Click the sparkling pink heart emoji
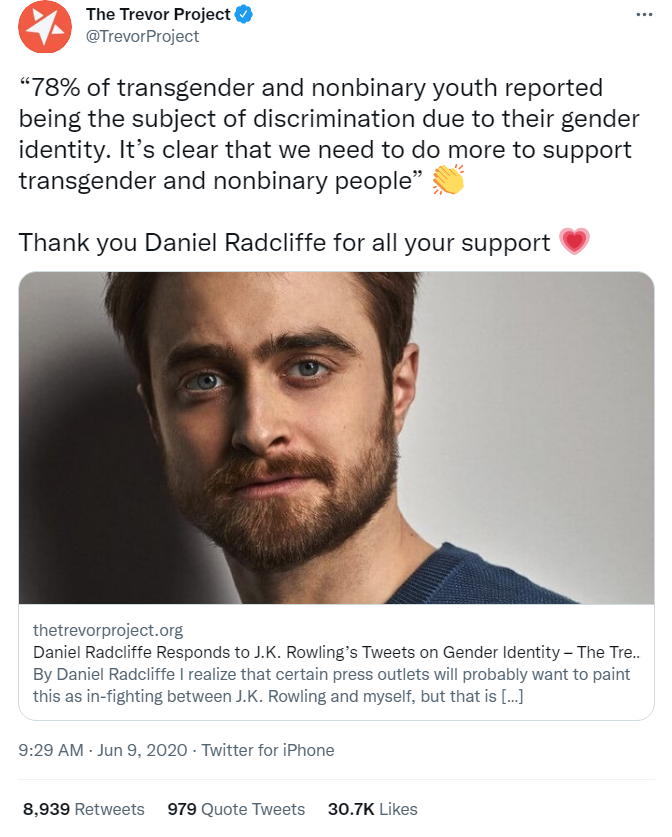This screenshot has height=837, width=672. (574, 242)
